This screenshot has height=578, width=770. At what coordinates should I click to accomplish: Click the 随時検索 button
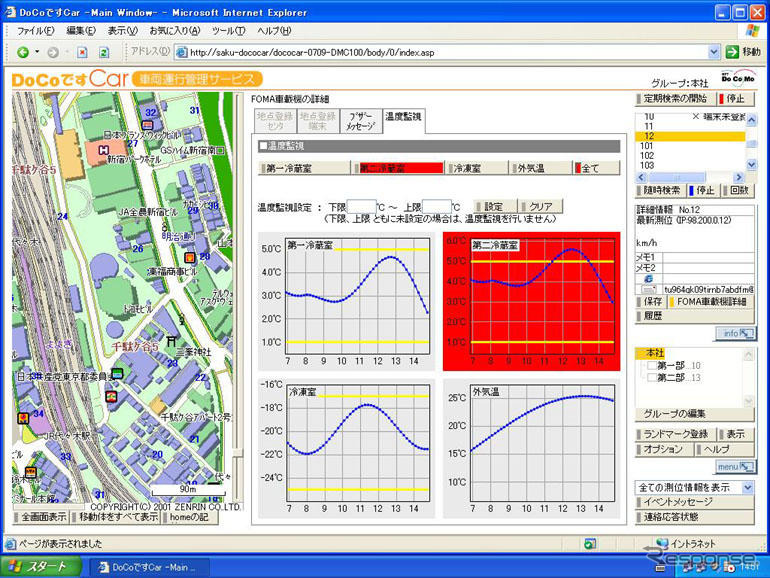(x=661, y=190)
